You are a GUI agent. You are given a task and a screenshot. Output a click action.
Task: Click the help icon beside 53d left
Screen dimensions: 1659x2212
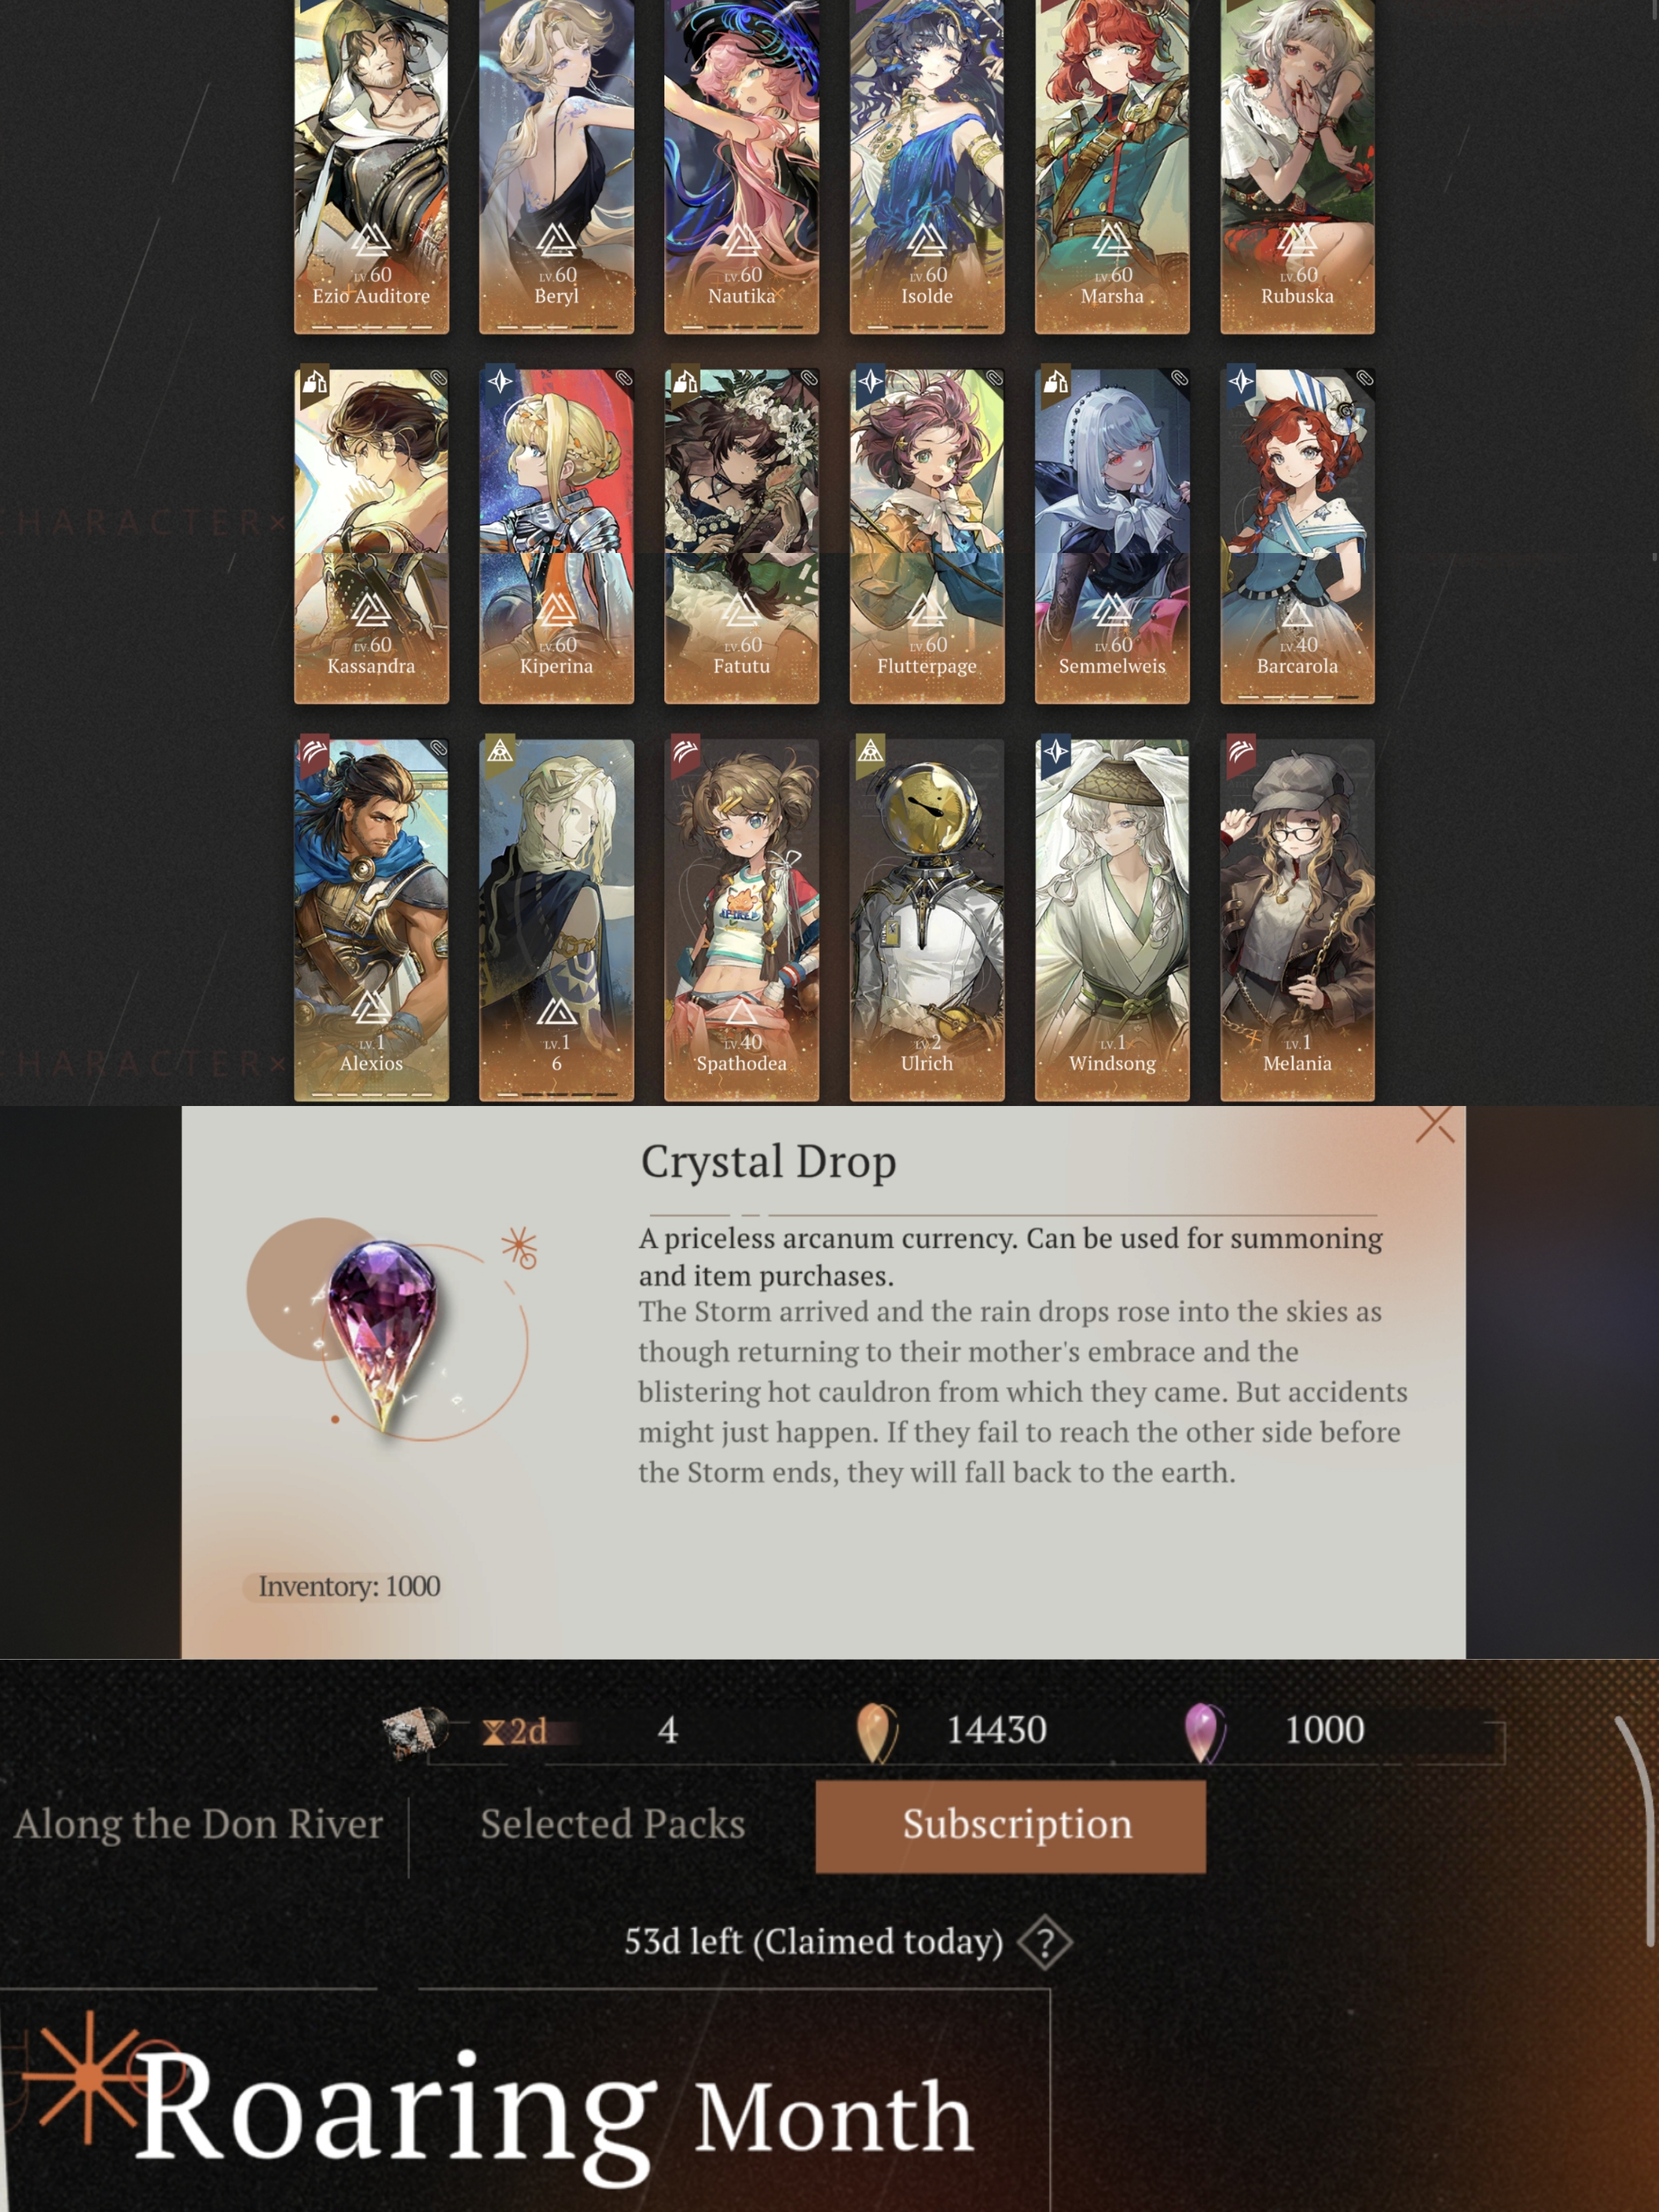click(x=1044, y=1943)
